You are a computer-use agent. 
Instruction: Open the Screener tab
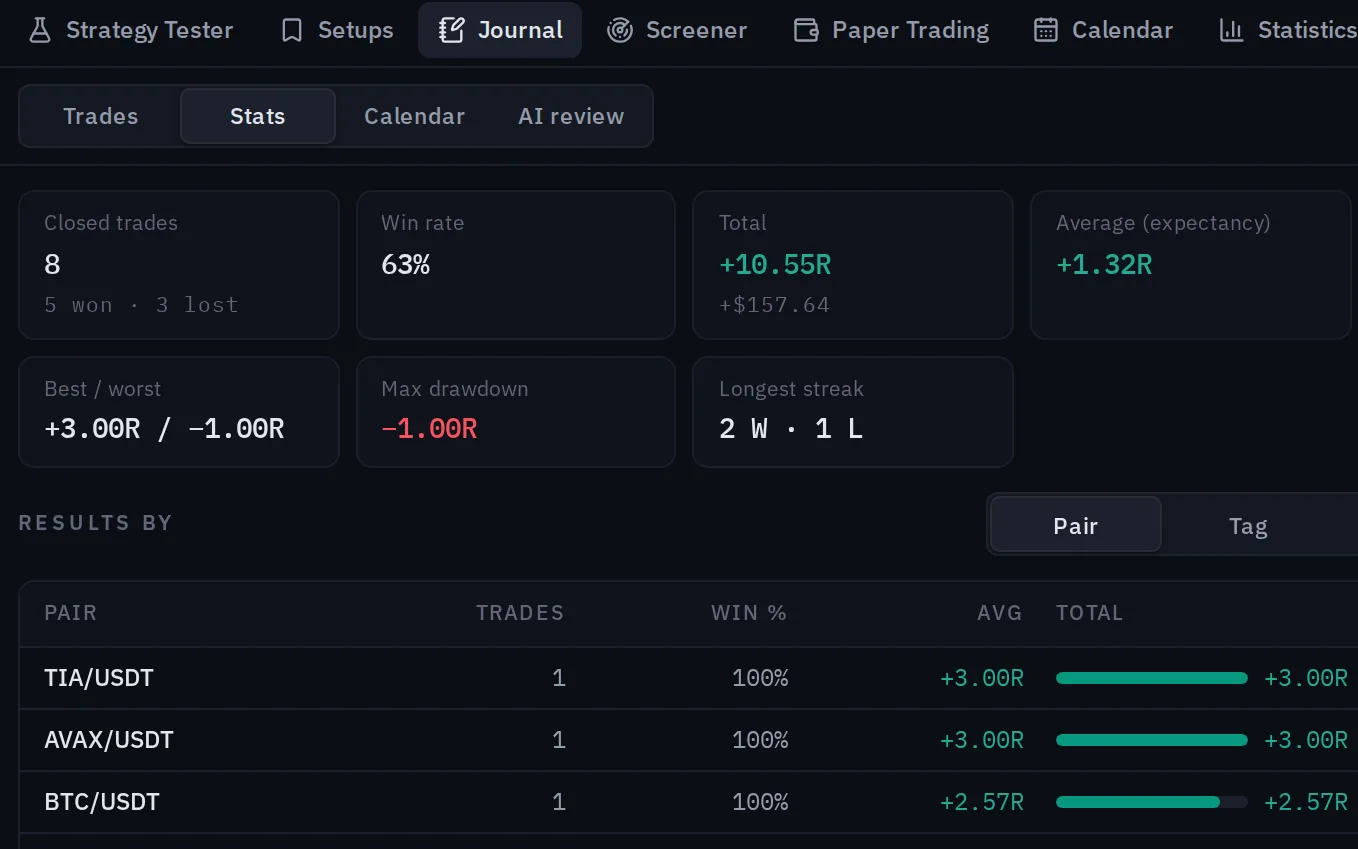coord(677,30)
